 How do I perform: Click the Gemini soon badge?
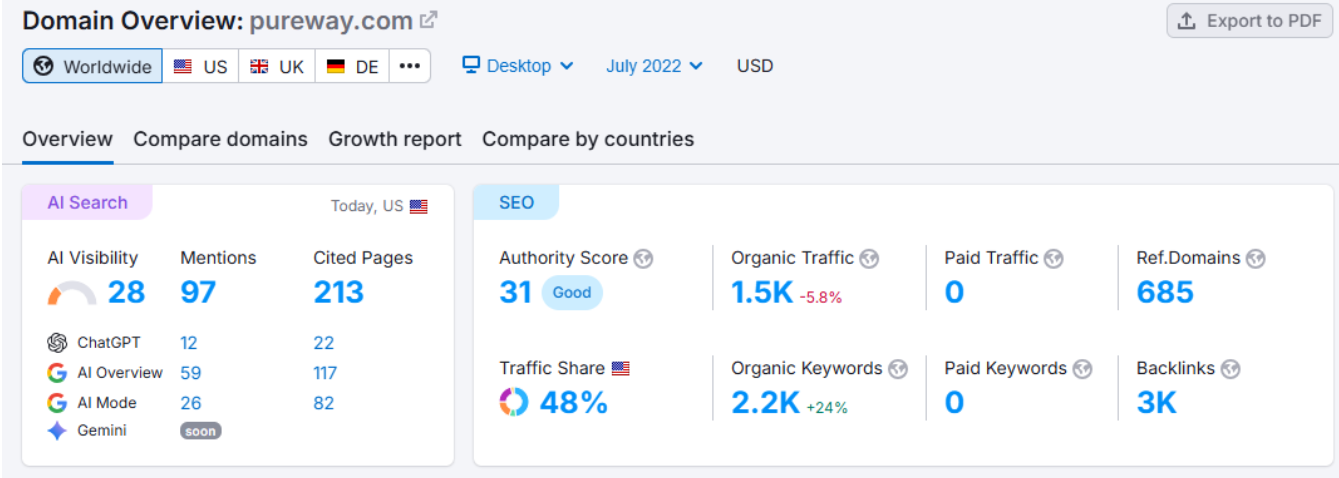tap(201, 431)
